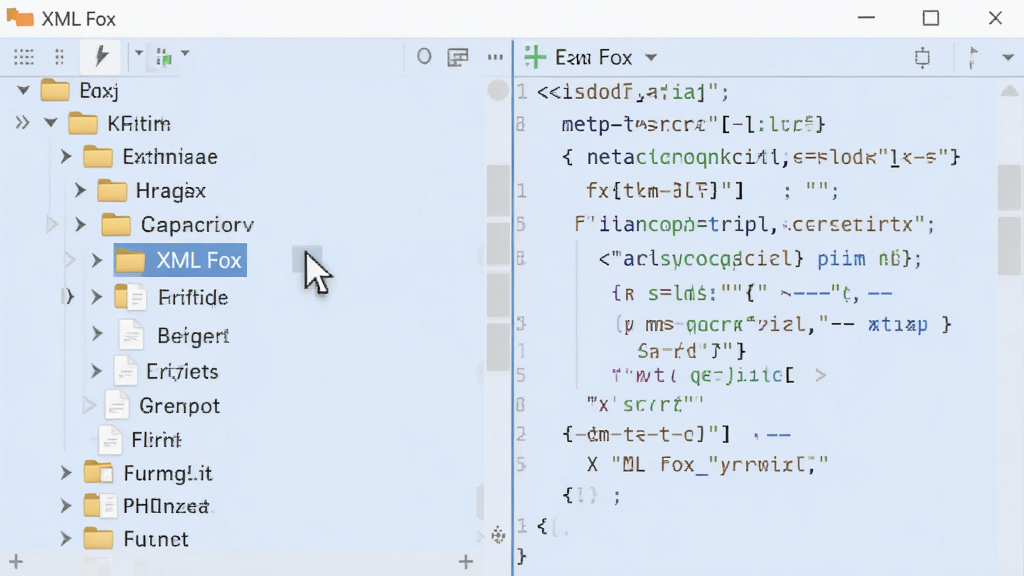
Task: Click the editor scroll up arrow
Action: 1009,91
